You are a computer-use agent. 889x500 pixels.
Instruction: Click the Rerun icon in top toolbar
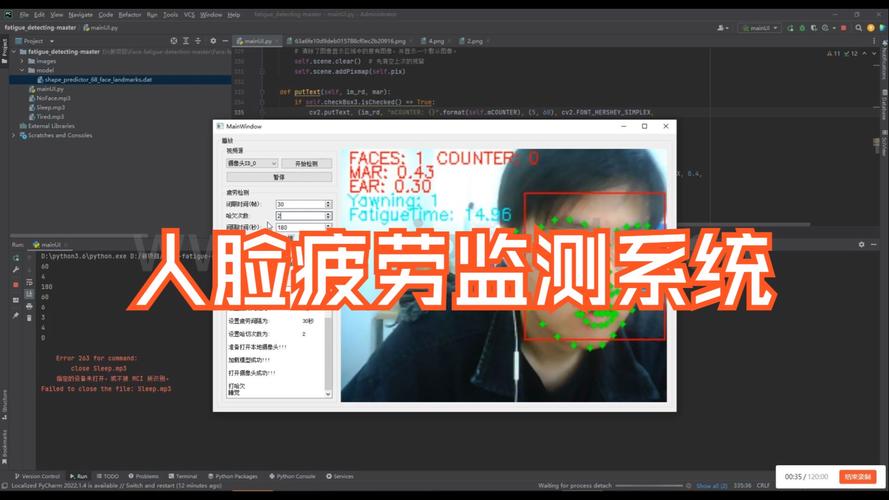(790, 28)
